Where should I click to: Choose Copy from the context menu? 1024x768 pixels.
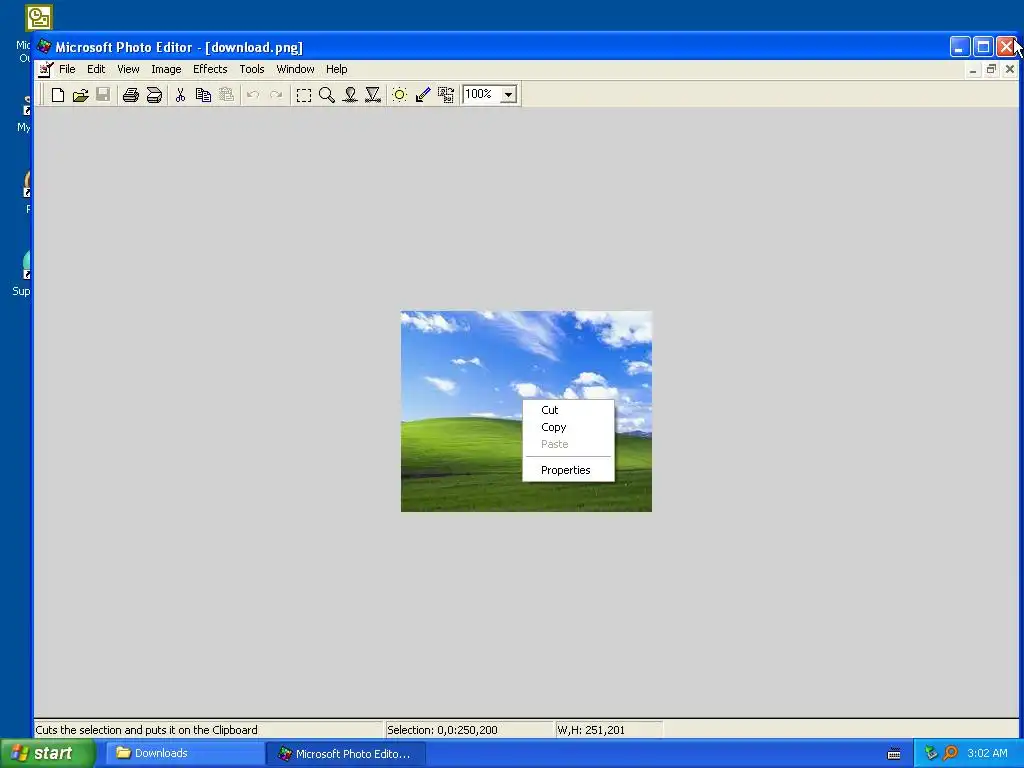point(568,427)
